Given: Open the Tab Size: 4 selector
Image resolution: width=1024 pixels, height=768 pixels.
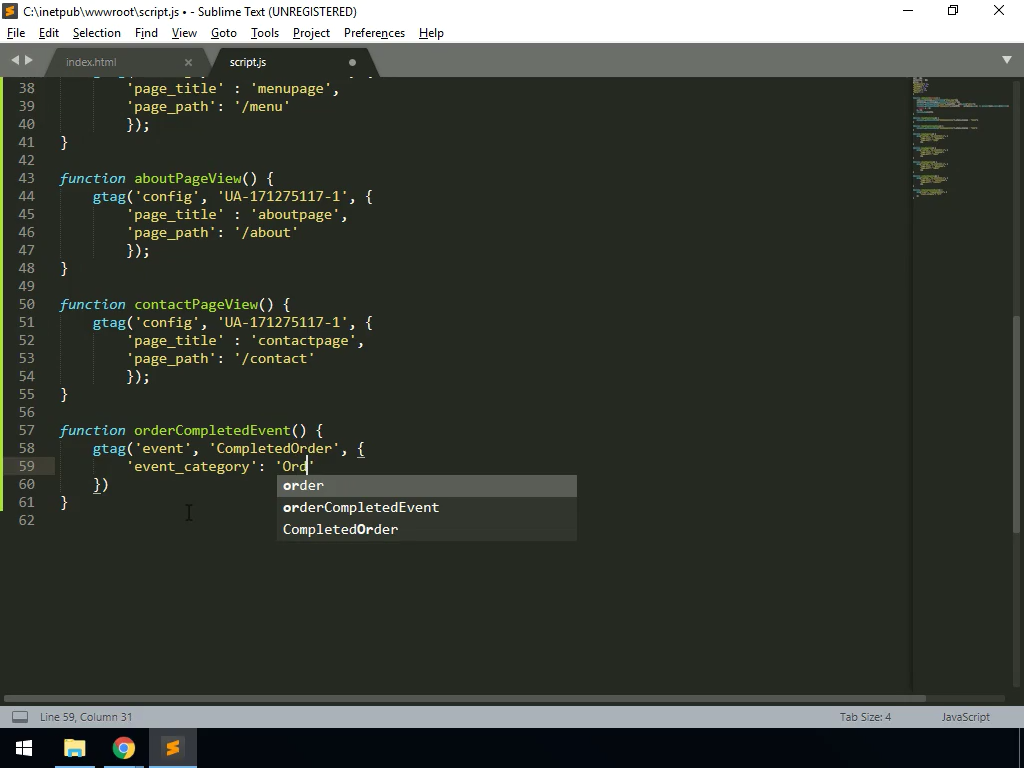Looking at the screenshot, I should pyautogui.click(x=865, y=717).
